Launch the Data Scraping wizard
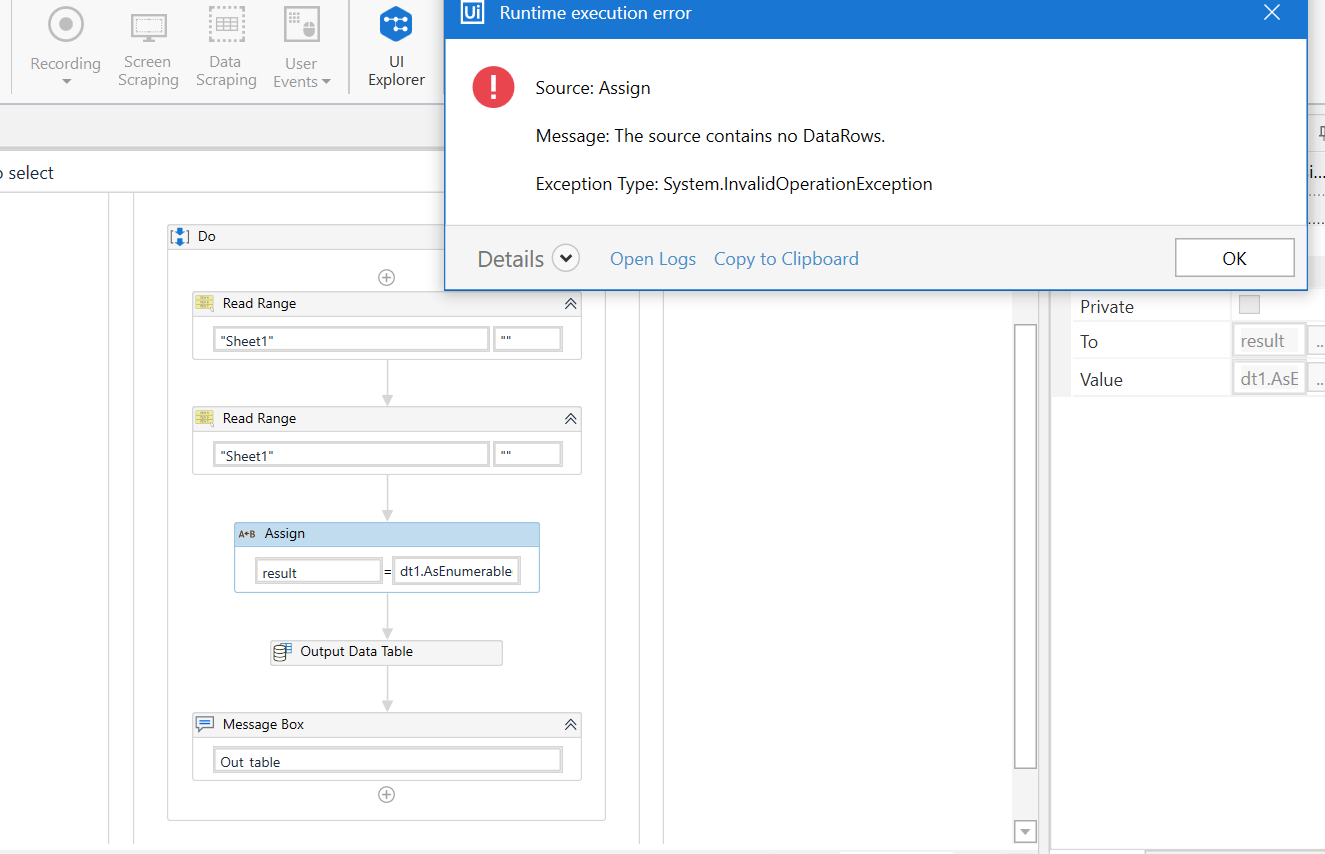 click(225, 24)
